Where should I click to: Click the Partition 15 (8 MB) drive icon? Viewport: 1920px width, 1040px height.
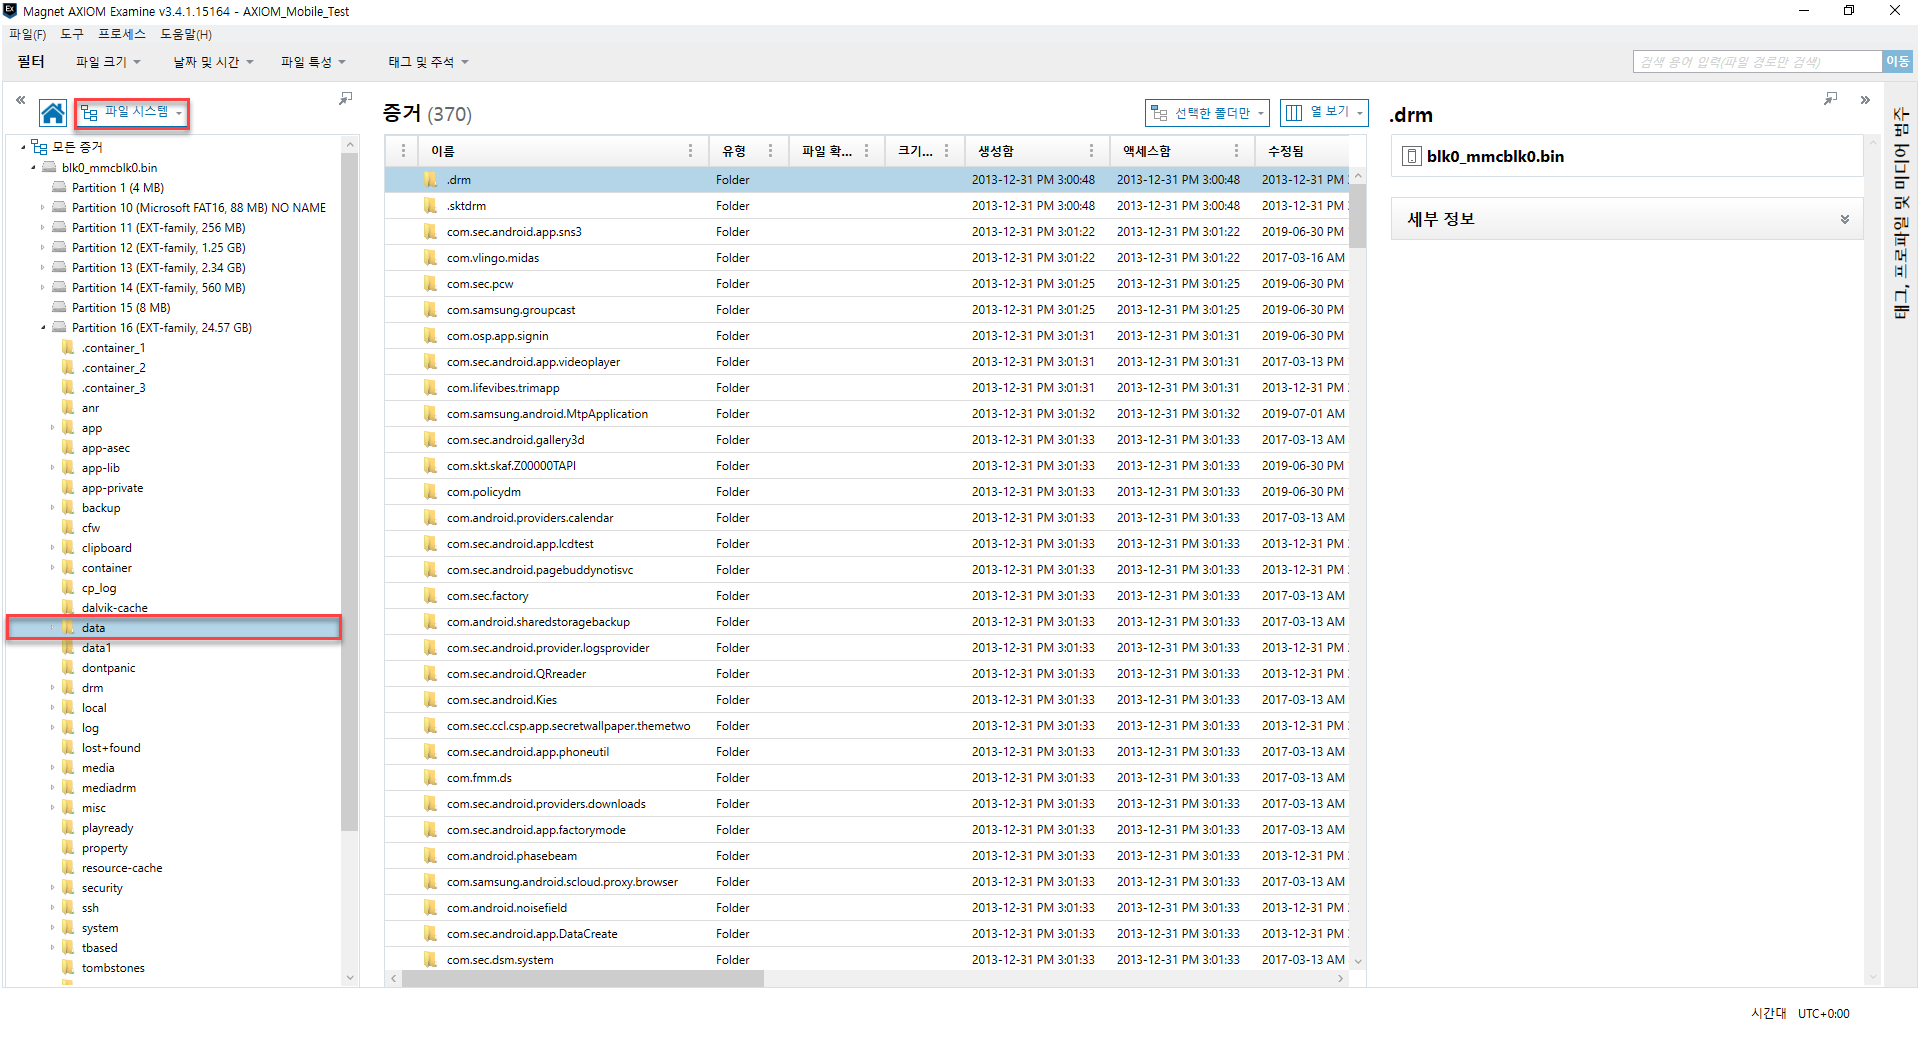tap(59, 307)
